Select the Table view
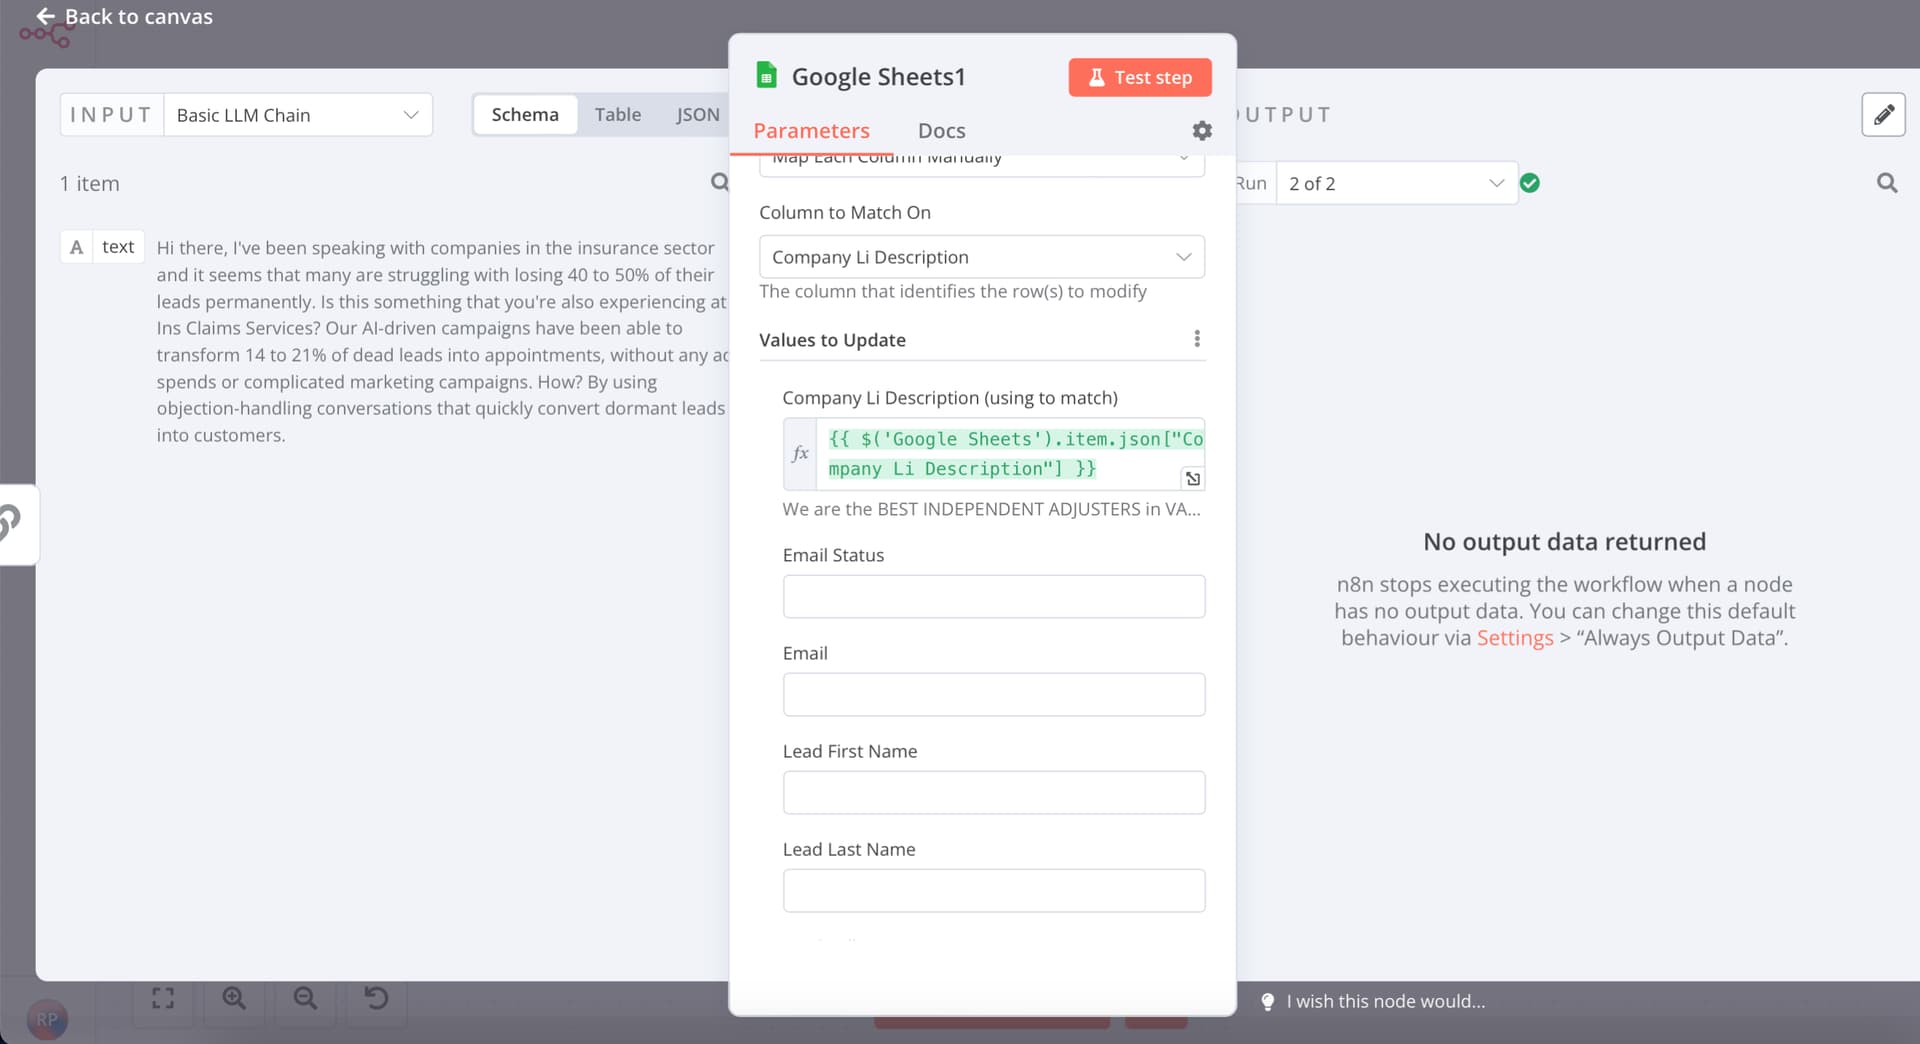The width and height of the screenshot is (1920, 1044). click(617, 115)
